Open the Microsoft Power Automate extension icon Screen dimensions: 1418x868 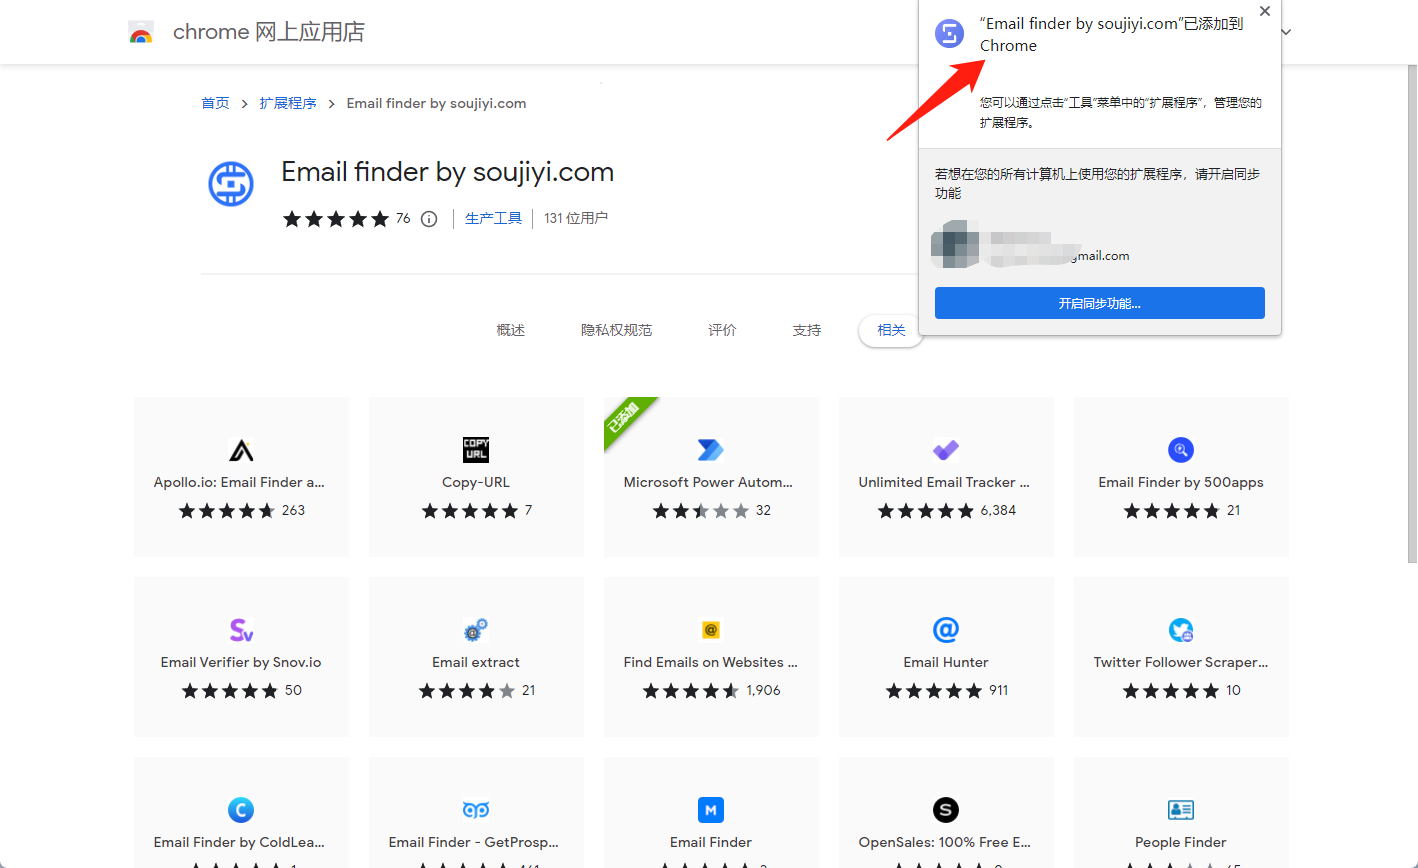(711, 450)
